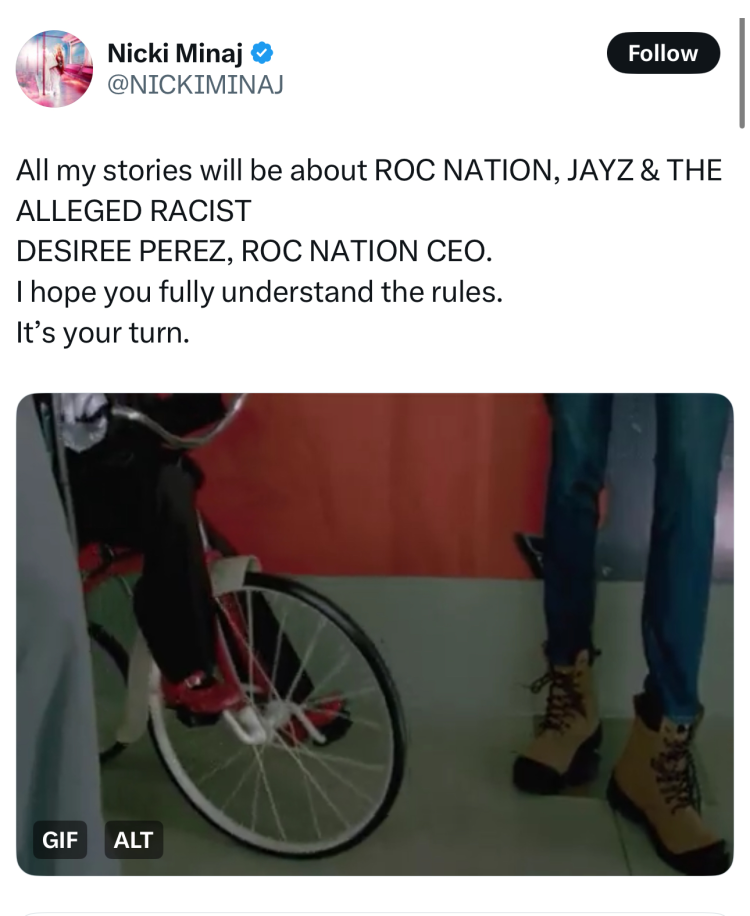Click the @NICKIMINAJ handle

[x=195, y=85]
